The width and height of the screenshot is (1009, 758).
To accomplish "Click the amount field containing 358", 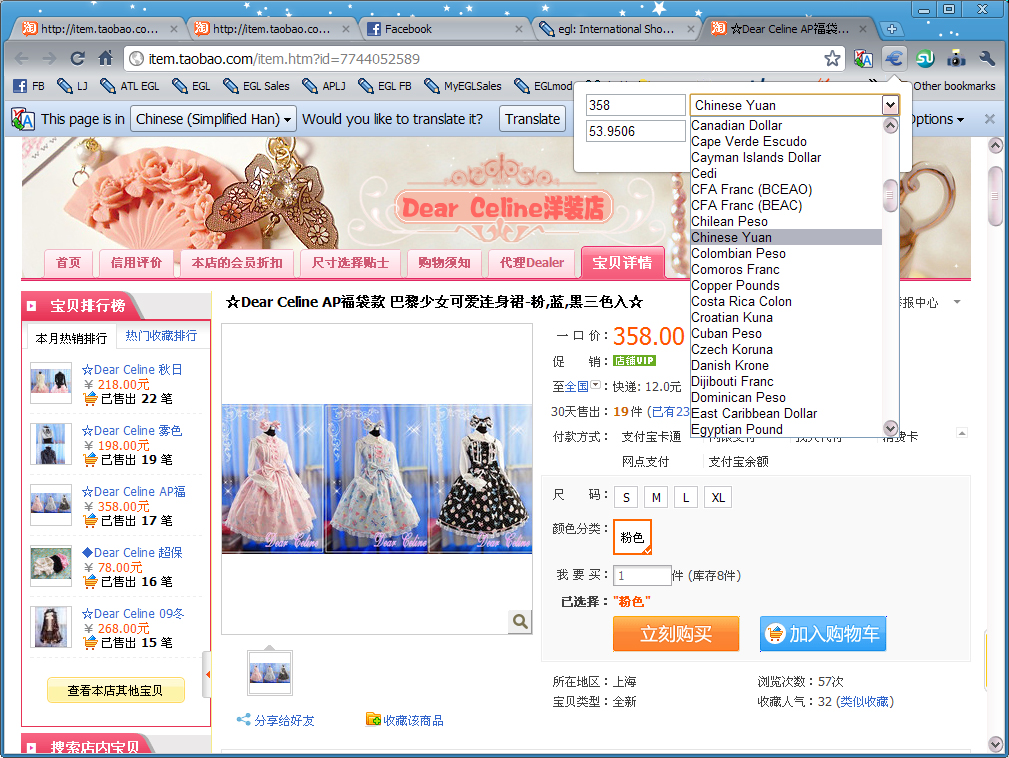I will click(x=636, y=105).
